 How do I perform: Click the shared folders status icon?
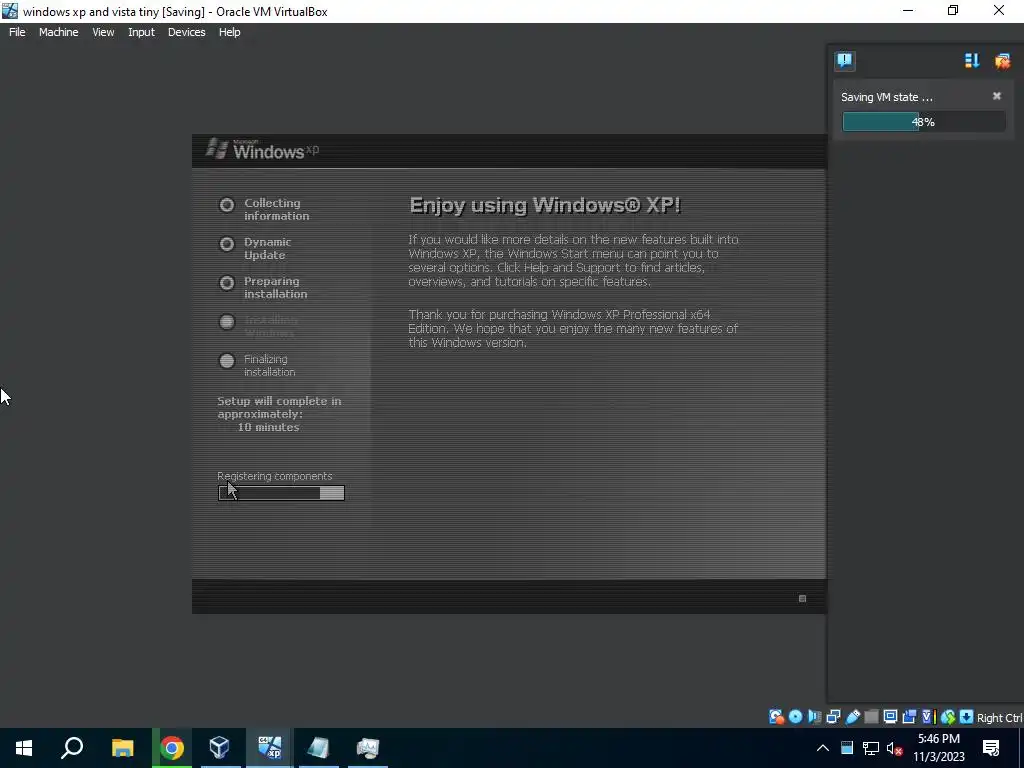[x=871, y=717]
